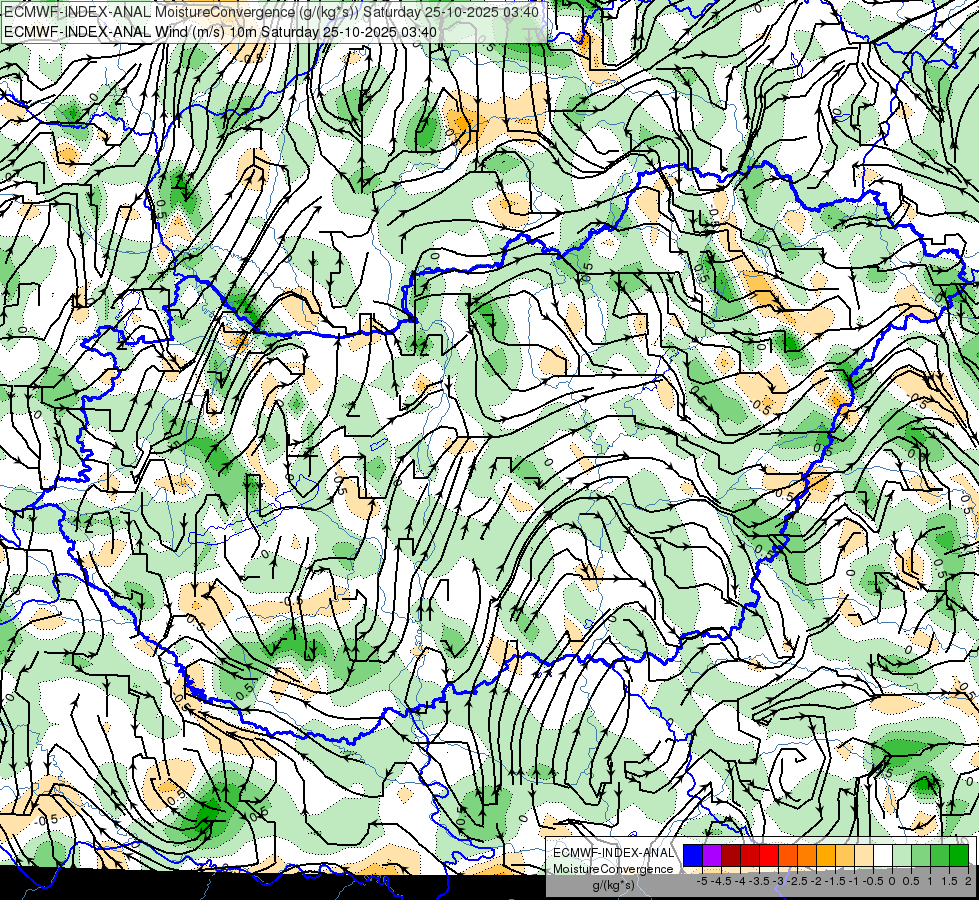The width and height of the screenshot is (979, 900).
Task: Select the palest green legend swatch
Action: pyautogui.click(x=902, y=855)
